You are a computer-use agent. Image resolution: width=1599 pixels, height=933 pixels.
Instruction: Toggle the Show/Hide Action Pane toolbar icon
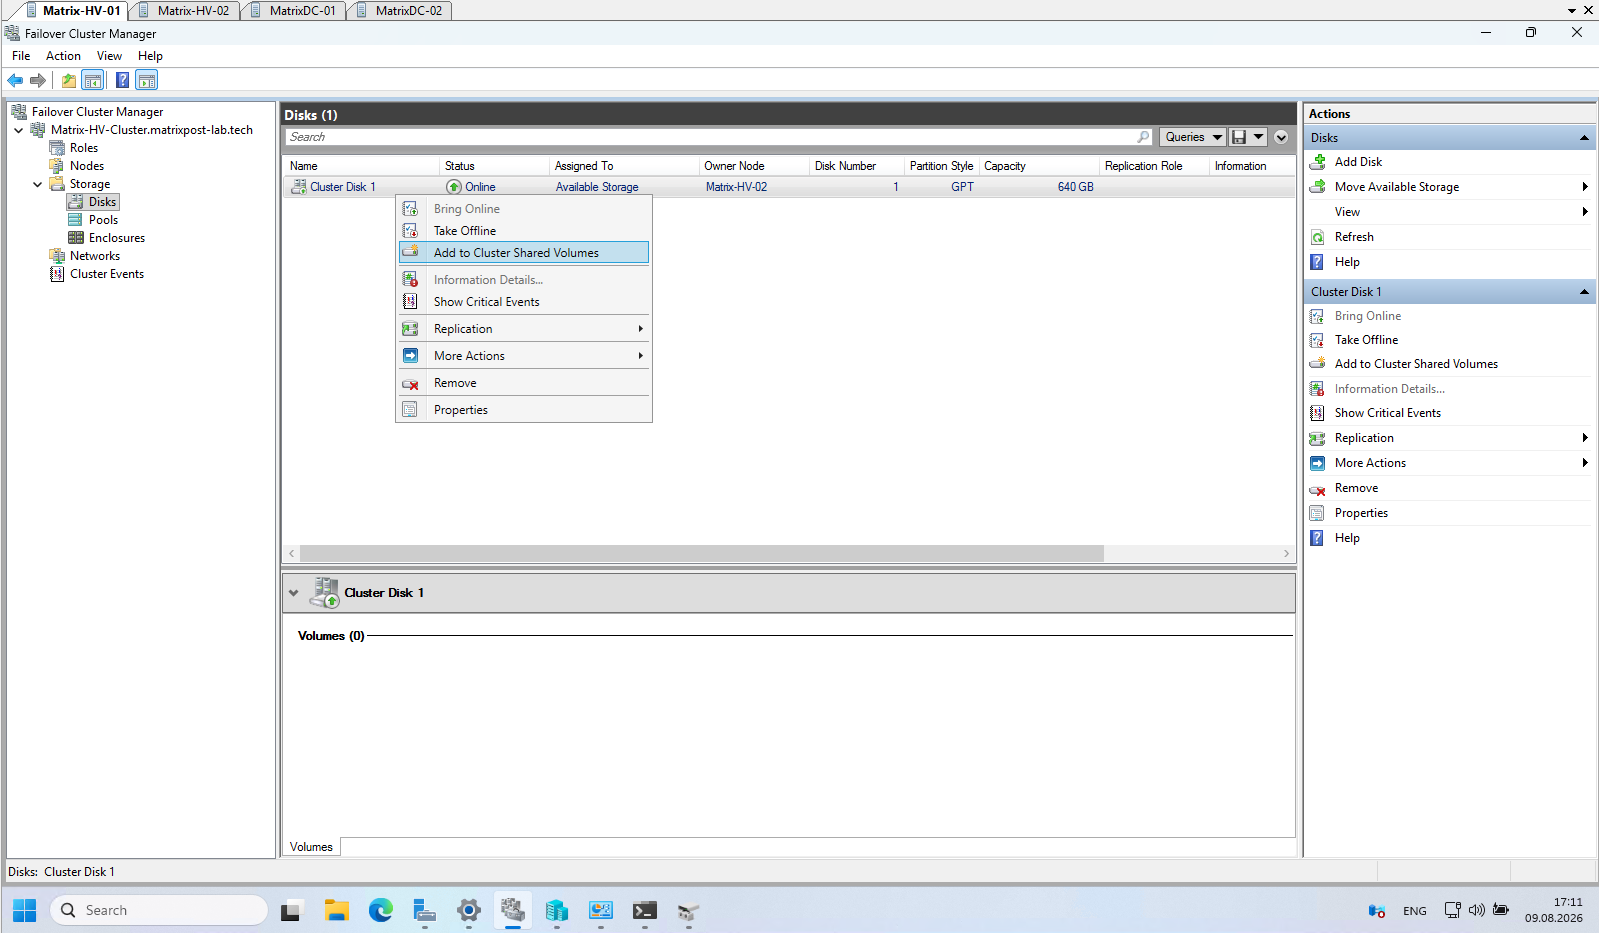(x=146, y=80)
